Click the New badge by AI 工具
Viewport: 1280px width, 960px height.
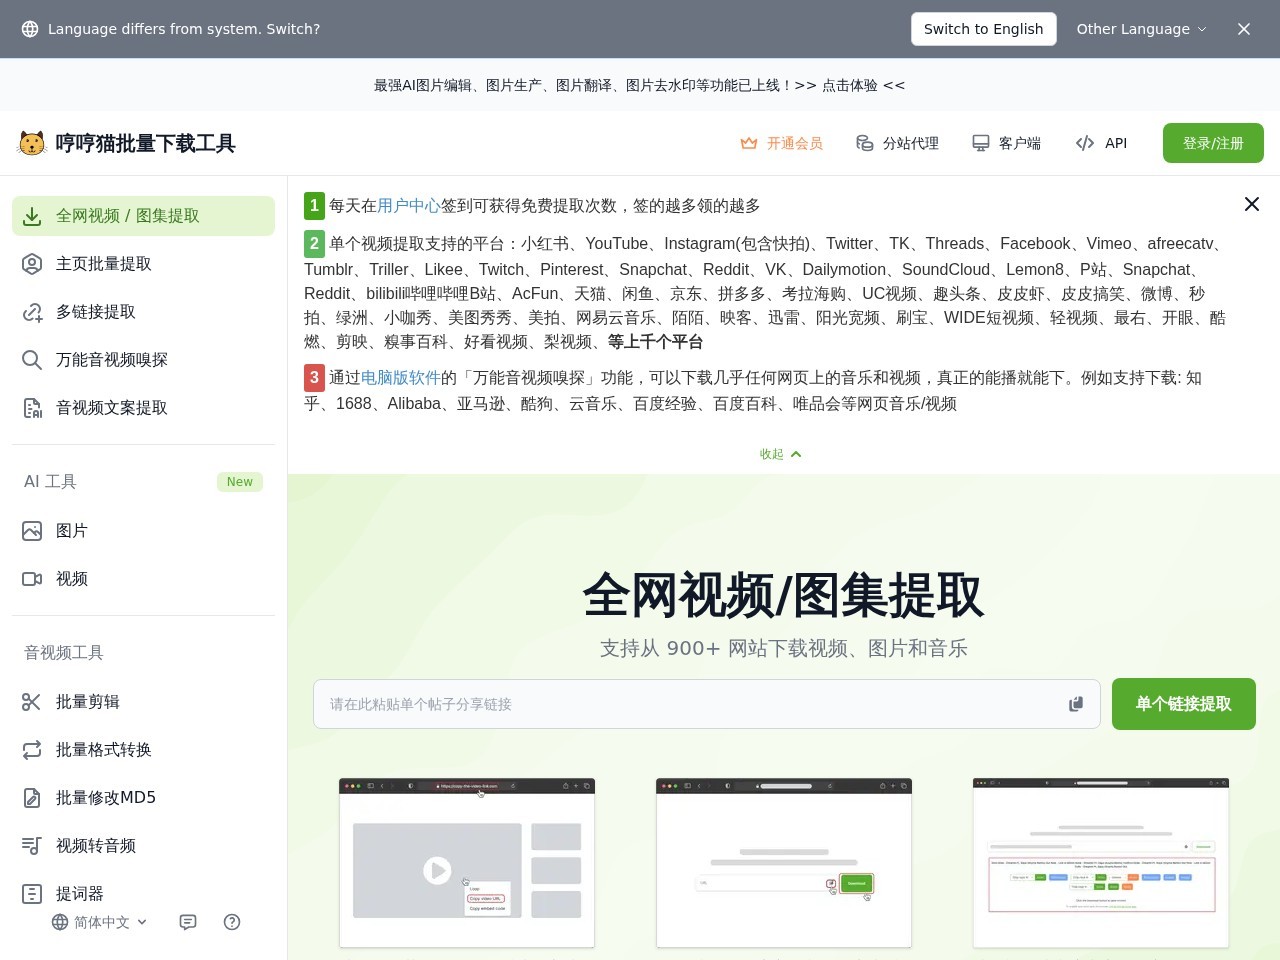(x=240, y=482)
